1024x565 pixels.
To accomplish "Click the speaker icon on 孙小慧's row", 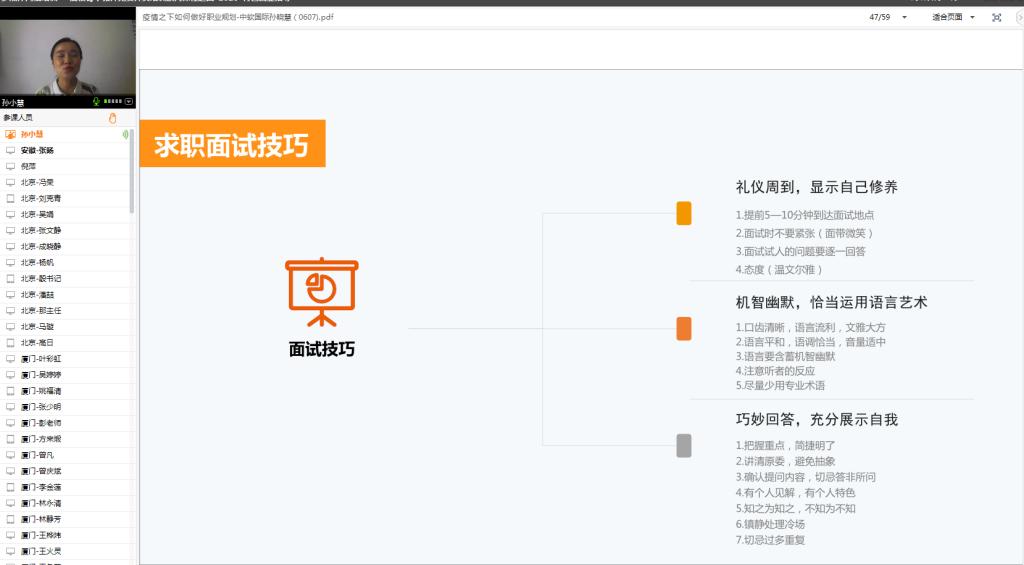I will [x=125, y=134].
